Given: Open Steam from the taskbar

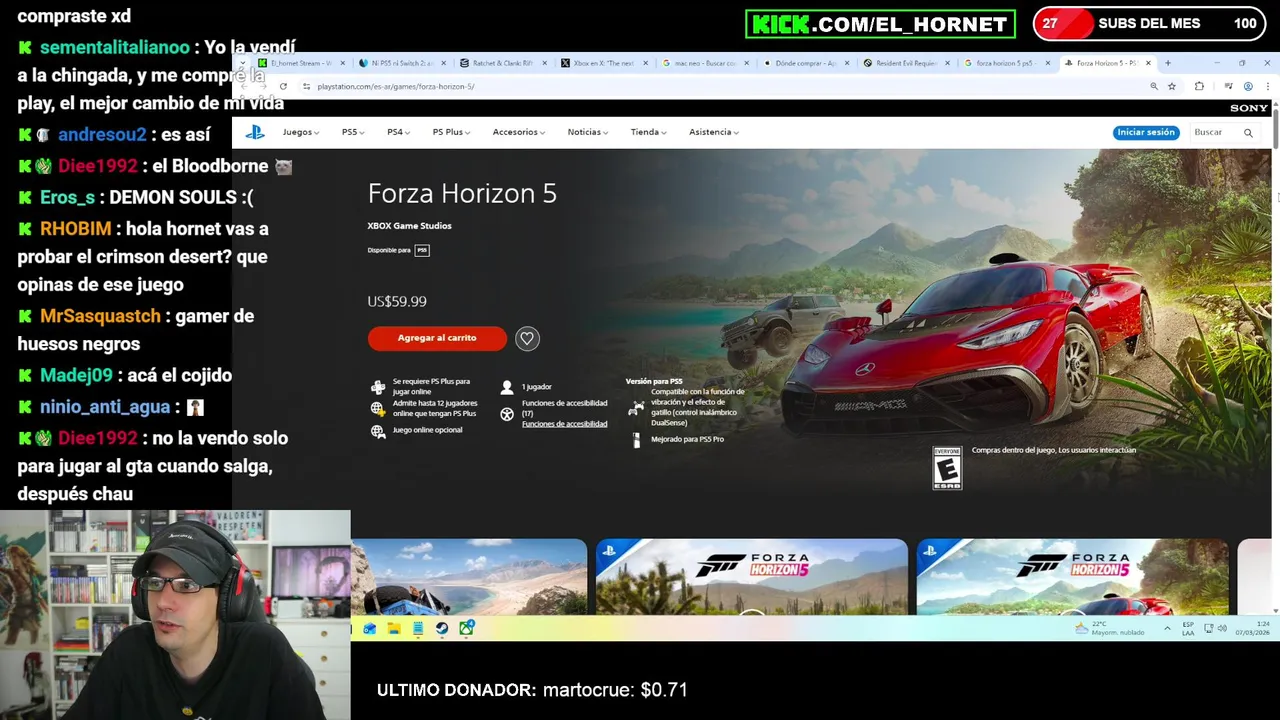Looking at the screenshot, I should 442,628.
